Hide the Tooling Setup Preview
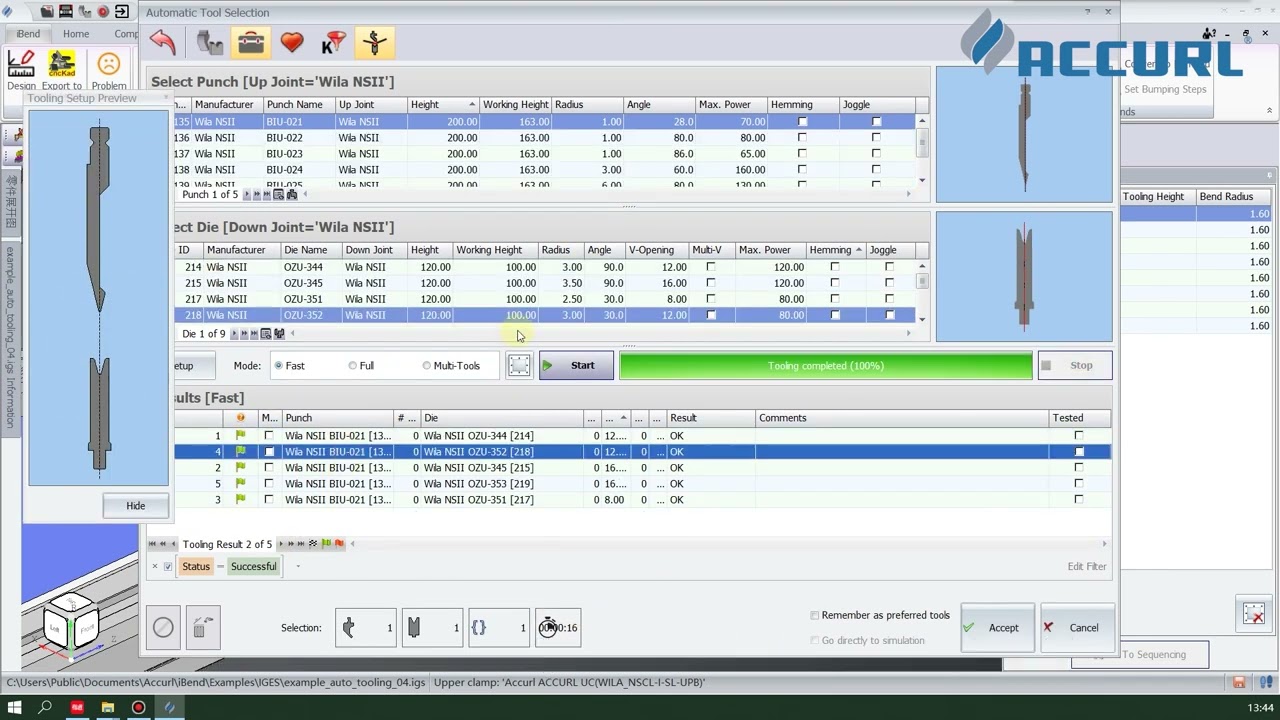Screen dimensions: 1280x720 pyautogui.click(x=135, y=506)
